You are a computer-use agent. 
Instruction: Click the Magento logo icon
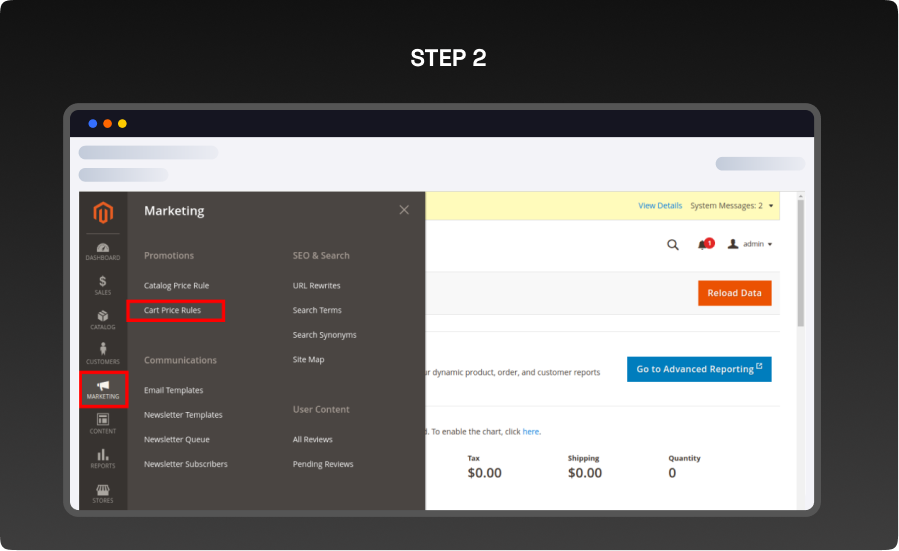click(103, 213)
